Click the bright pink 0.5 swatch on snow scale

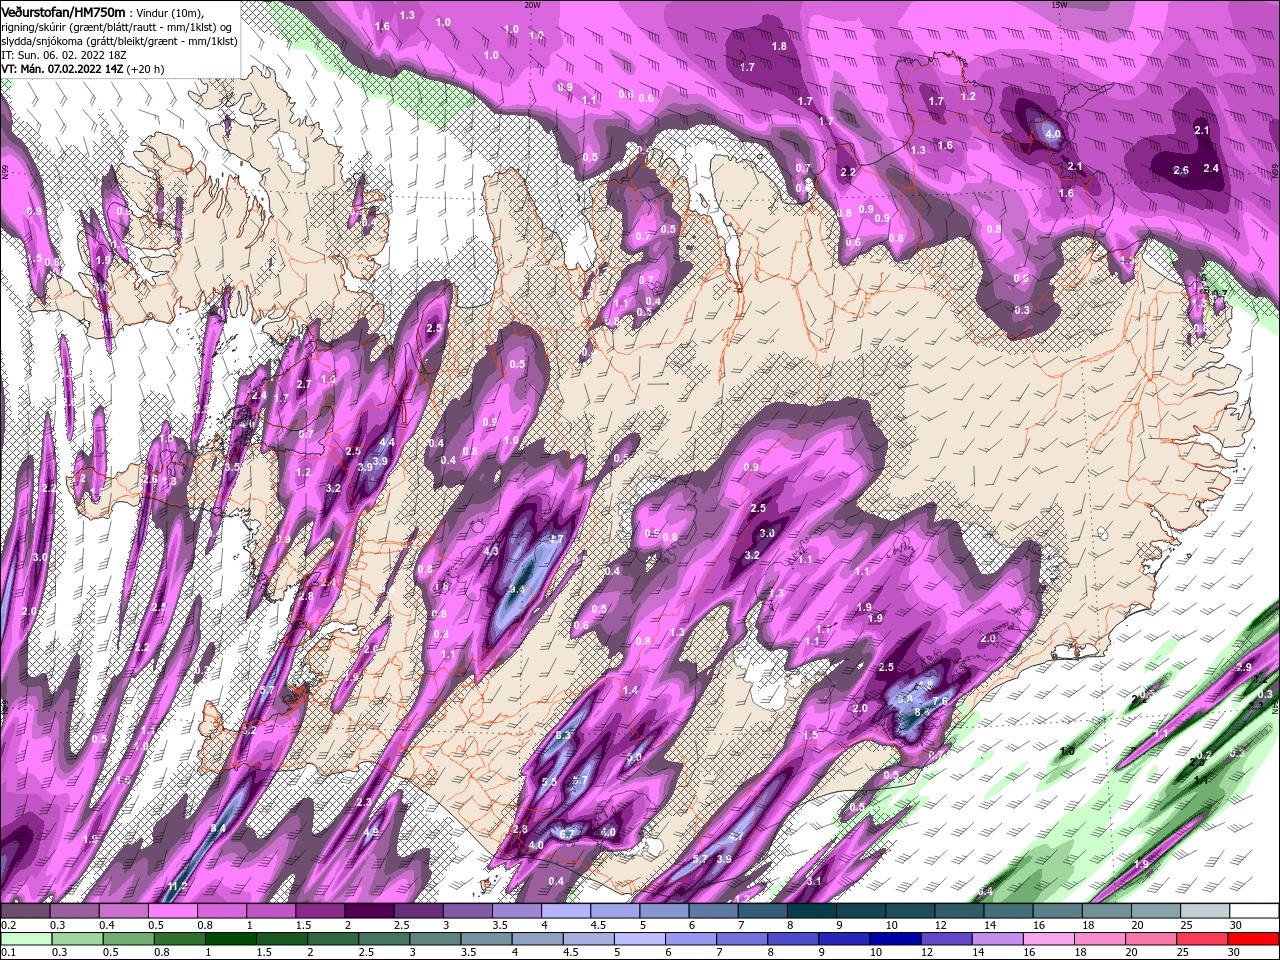[173, 911]
